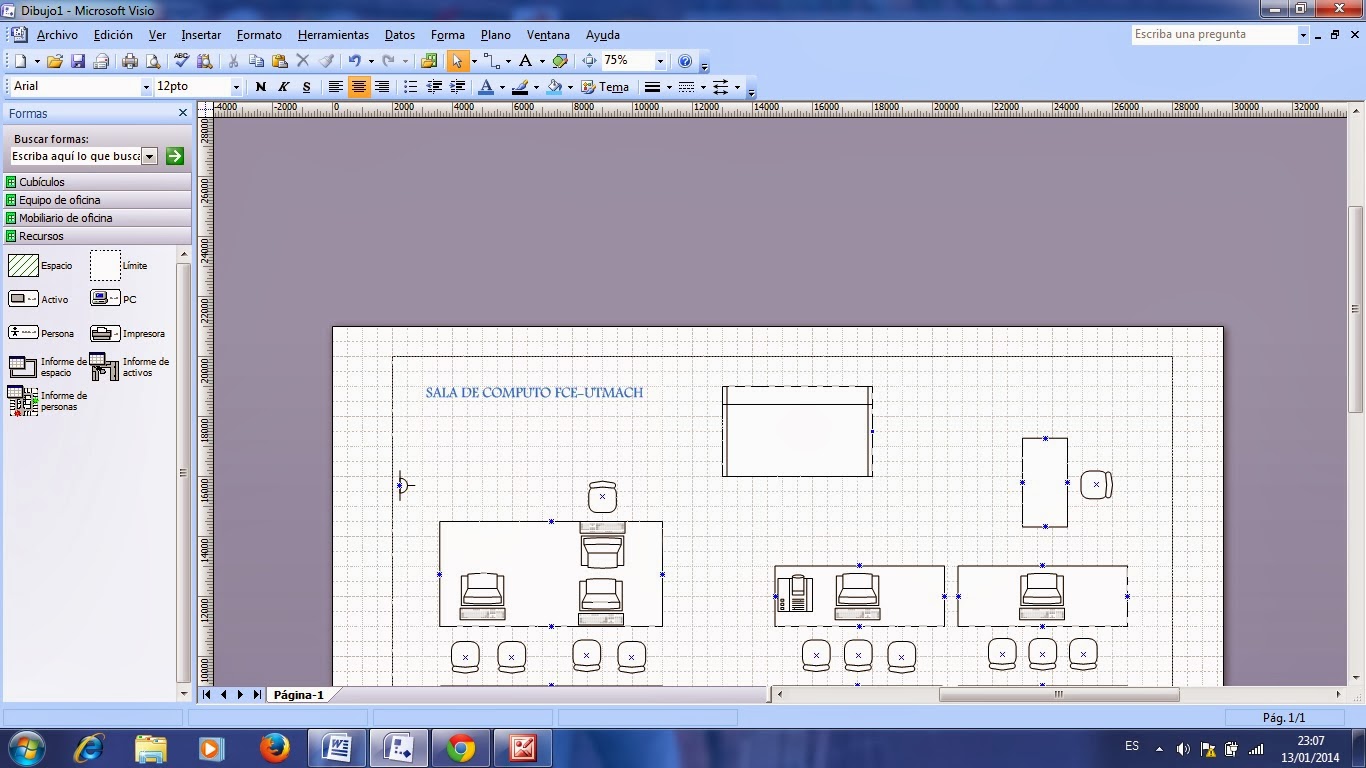1366x768 pixels.
Task: Switch to the Página-1 tab
Action: 299,694
